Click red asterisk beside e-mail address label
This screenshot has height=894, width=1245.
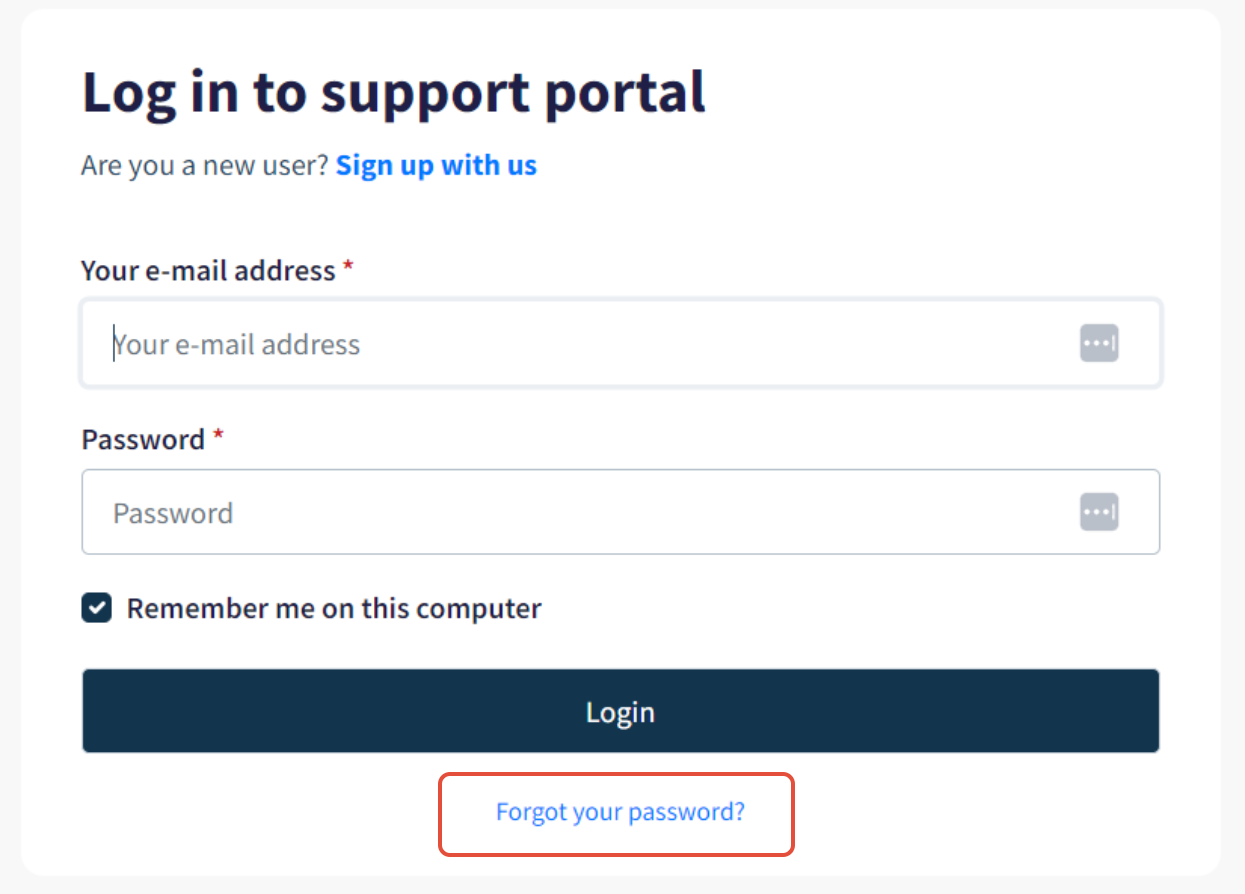pyautogui.click(x=348, y=268)
